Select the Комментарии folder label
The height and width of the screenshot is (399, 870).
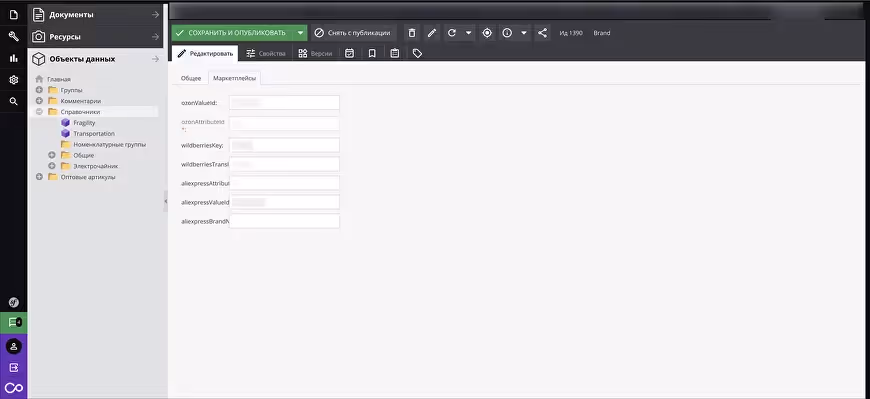pyautogui.click(x=81, y=101)
